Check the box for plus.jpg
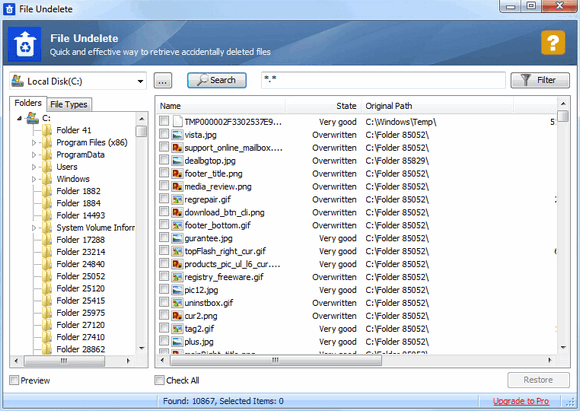The image size is (580, 411). point(164,341)
